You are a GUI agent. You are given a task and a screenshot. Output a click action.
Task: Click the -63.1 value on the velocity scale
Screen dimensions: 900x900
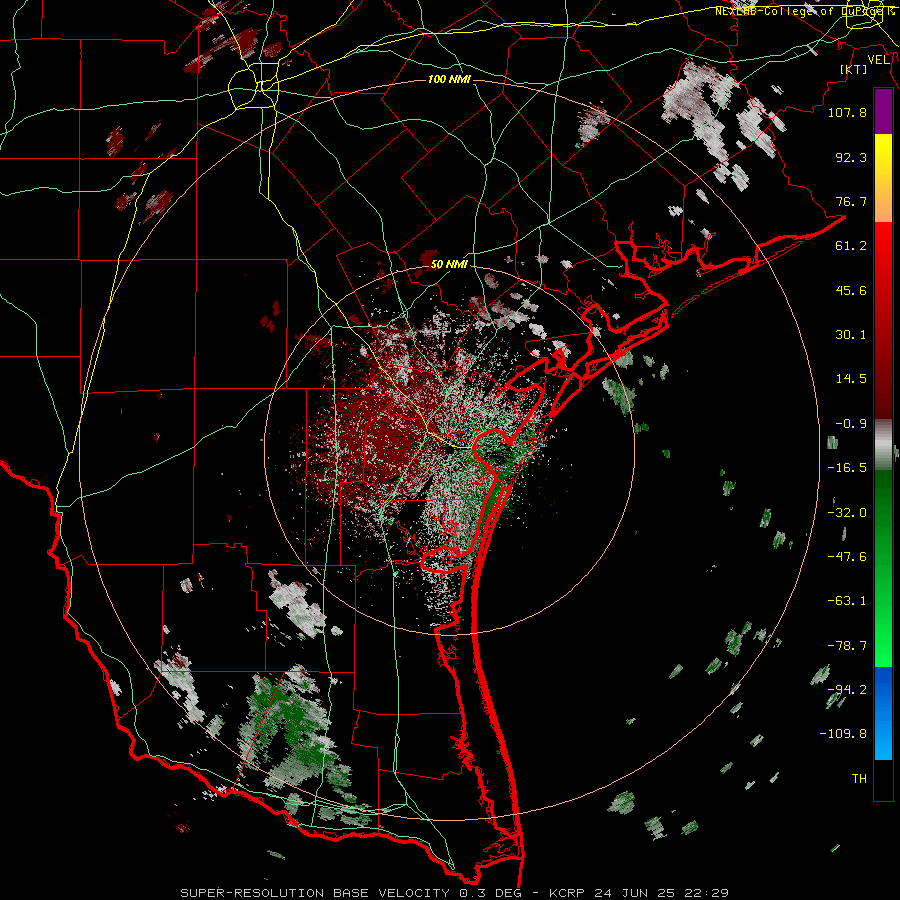847,601
